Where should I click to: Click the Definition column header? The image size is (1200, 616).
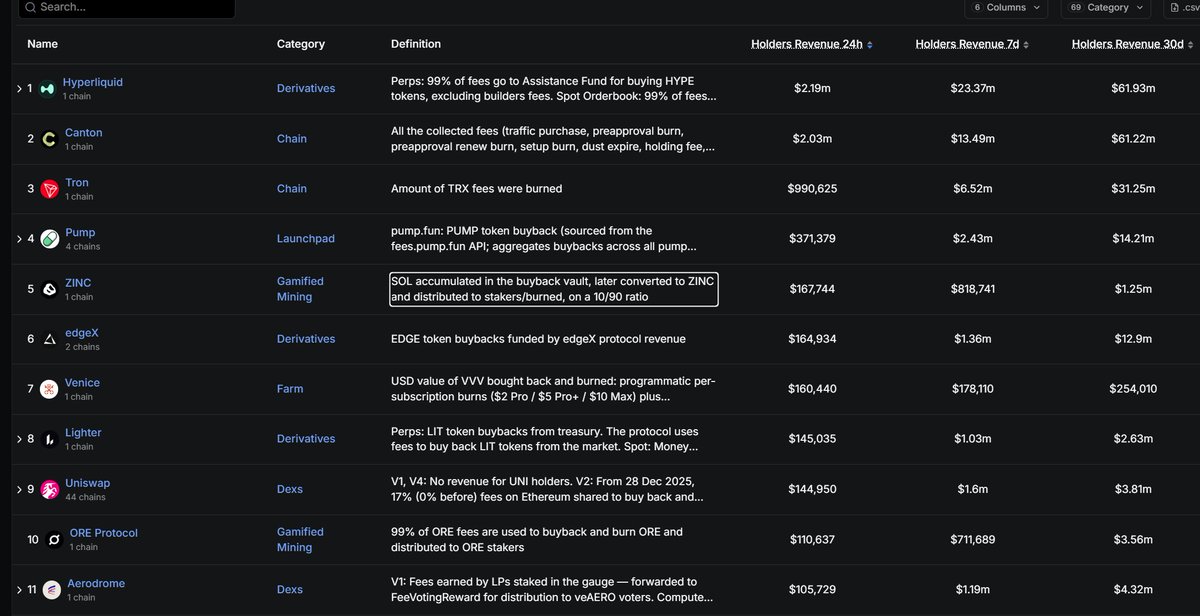416,44
